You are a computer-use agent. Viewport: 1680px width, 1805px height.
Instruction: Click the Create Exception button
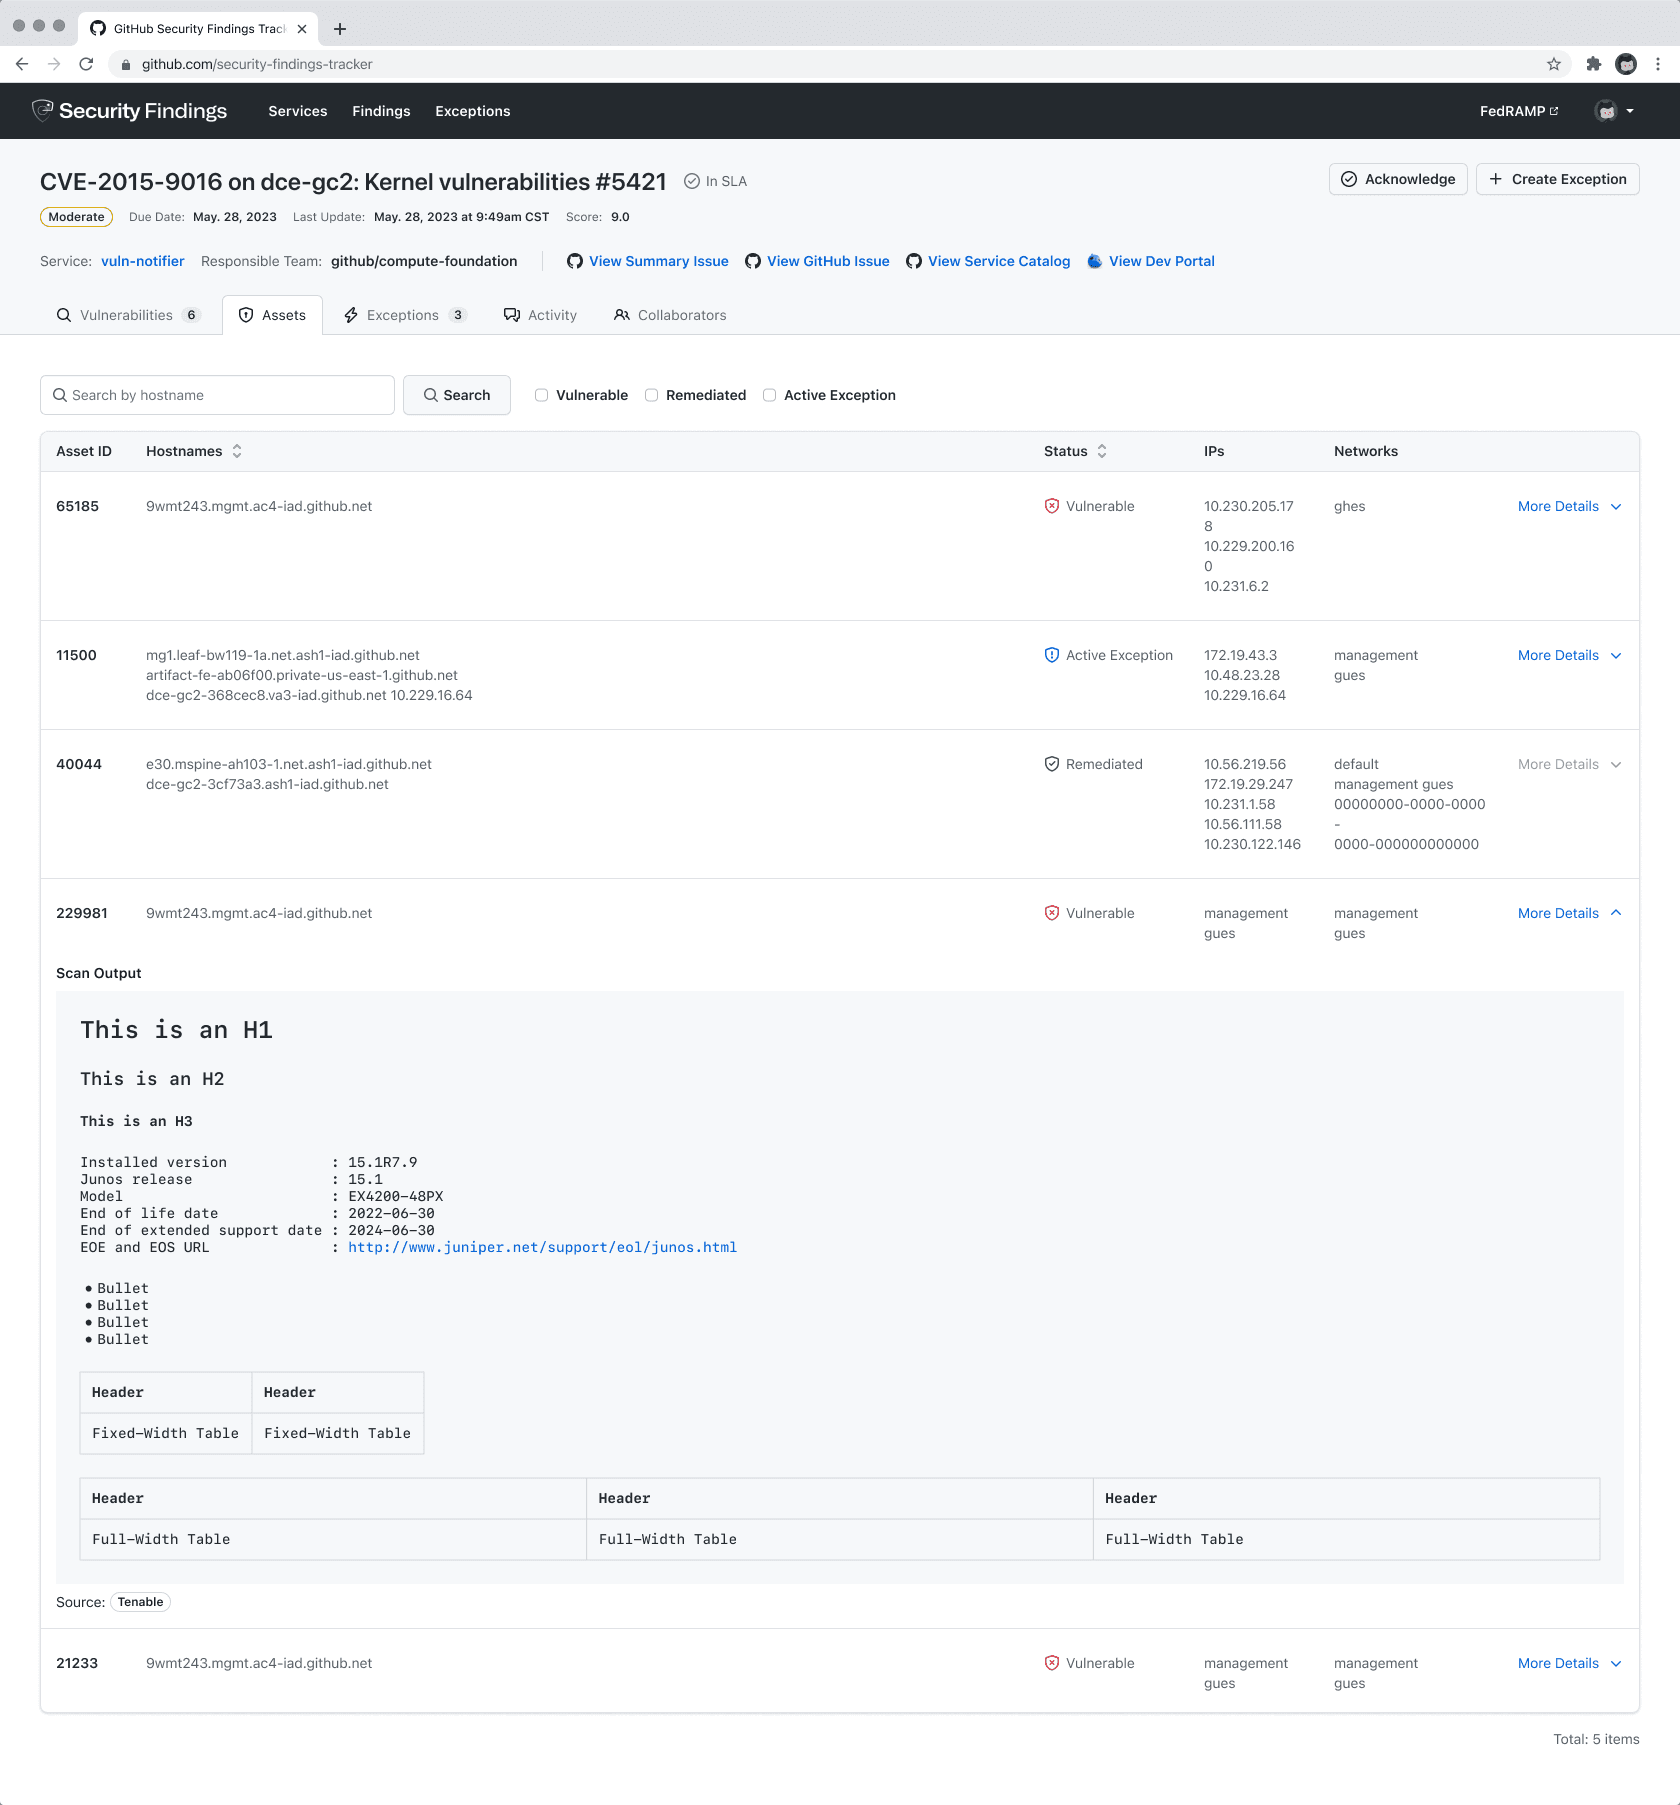(1557, 179)
